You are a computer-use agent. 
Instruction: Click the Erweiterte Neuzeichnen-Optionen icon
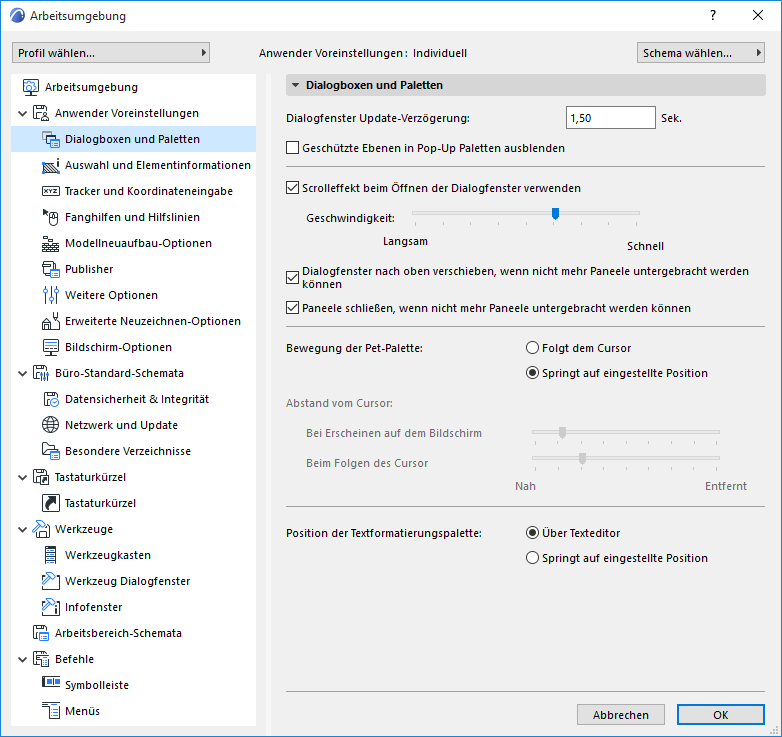click(51, 321)
